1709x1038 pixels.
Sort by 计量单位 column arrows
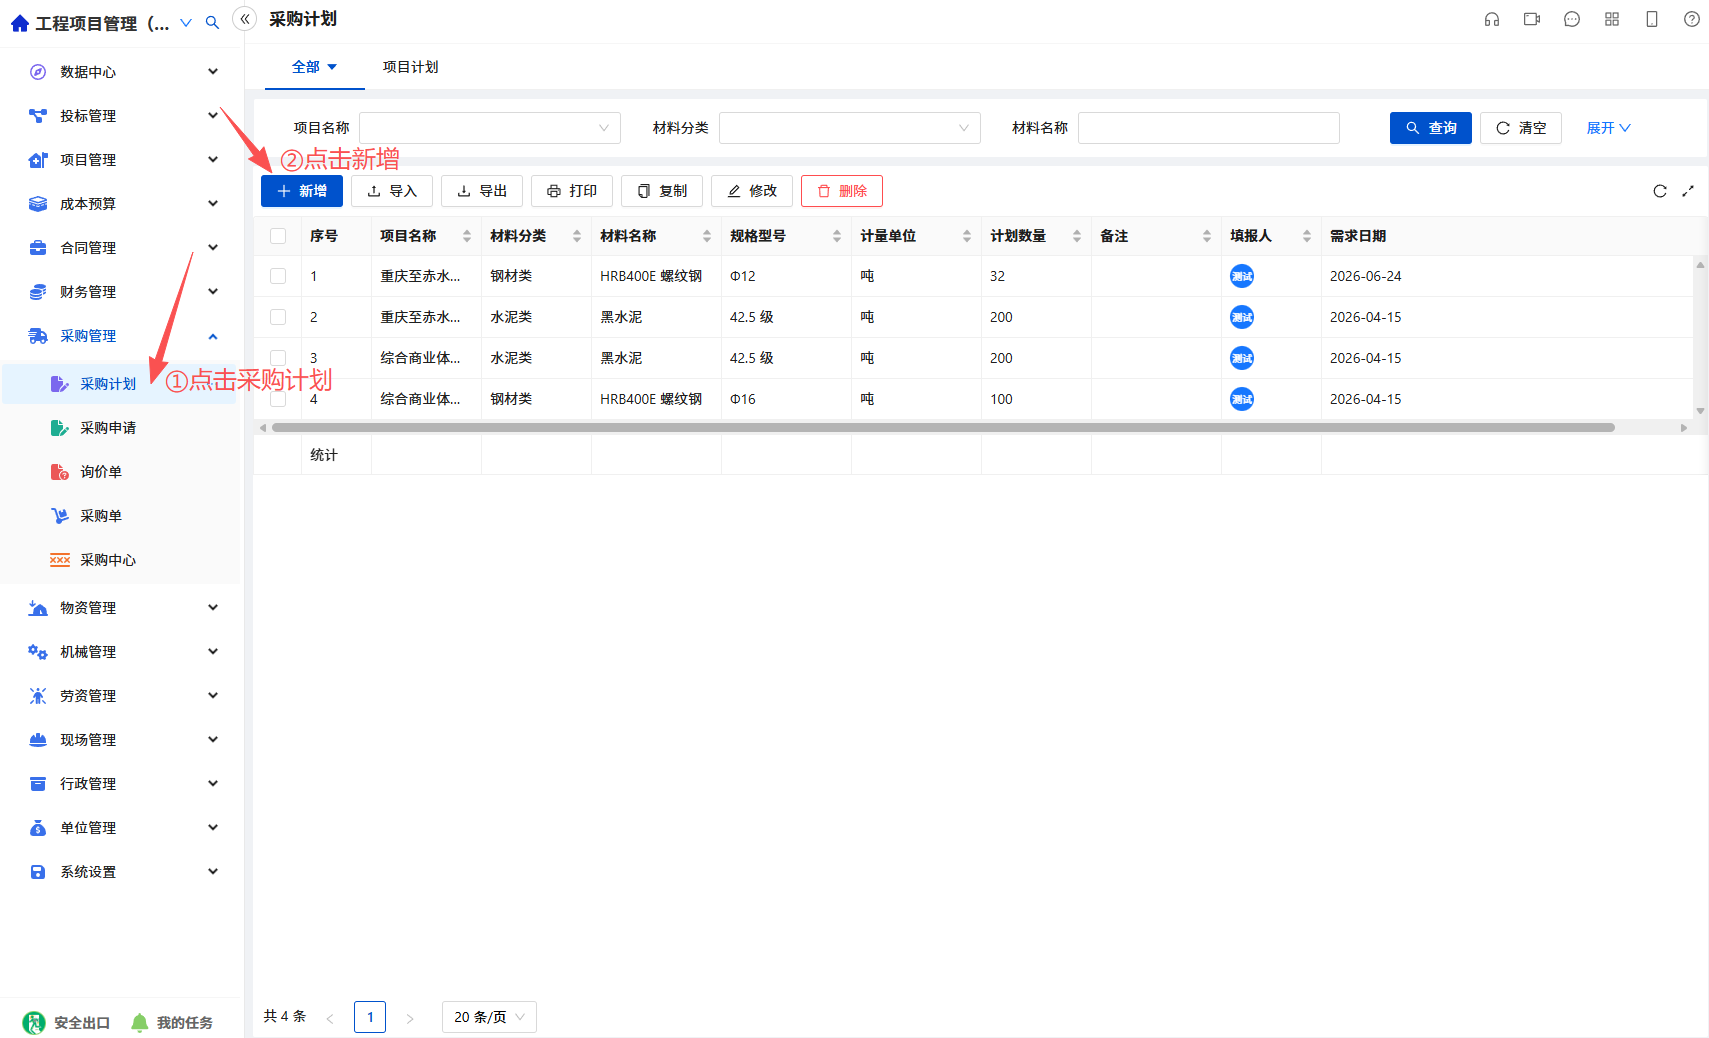[967, 236]
